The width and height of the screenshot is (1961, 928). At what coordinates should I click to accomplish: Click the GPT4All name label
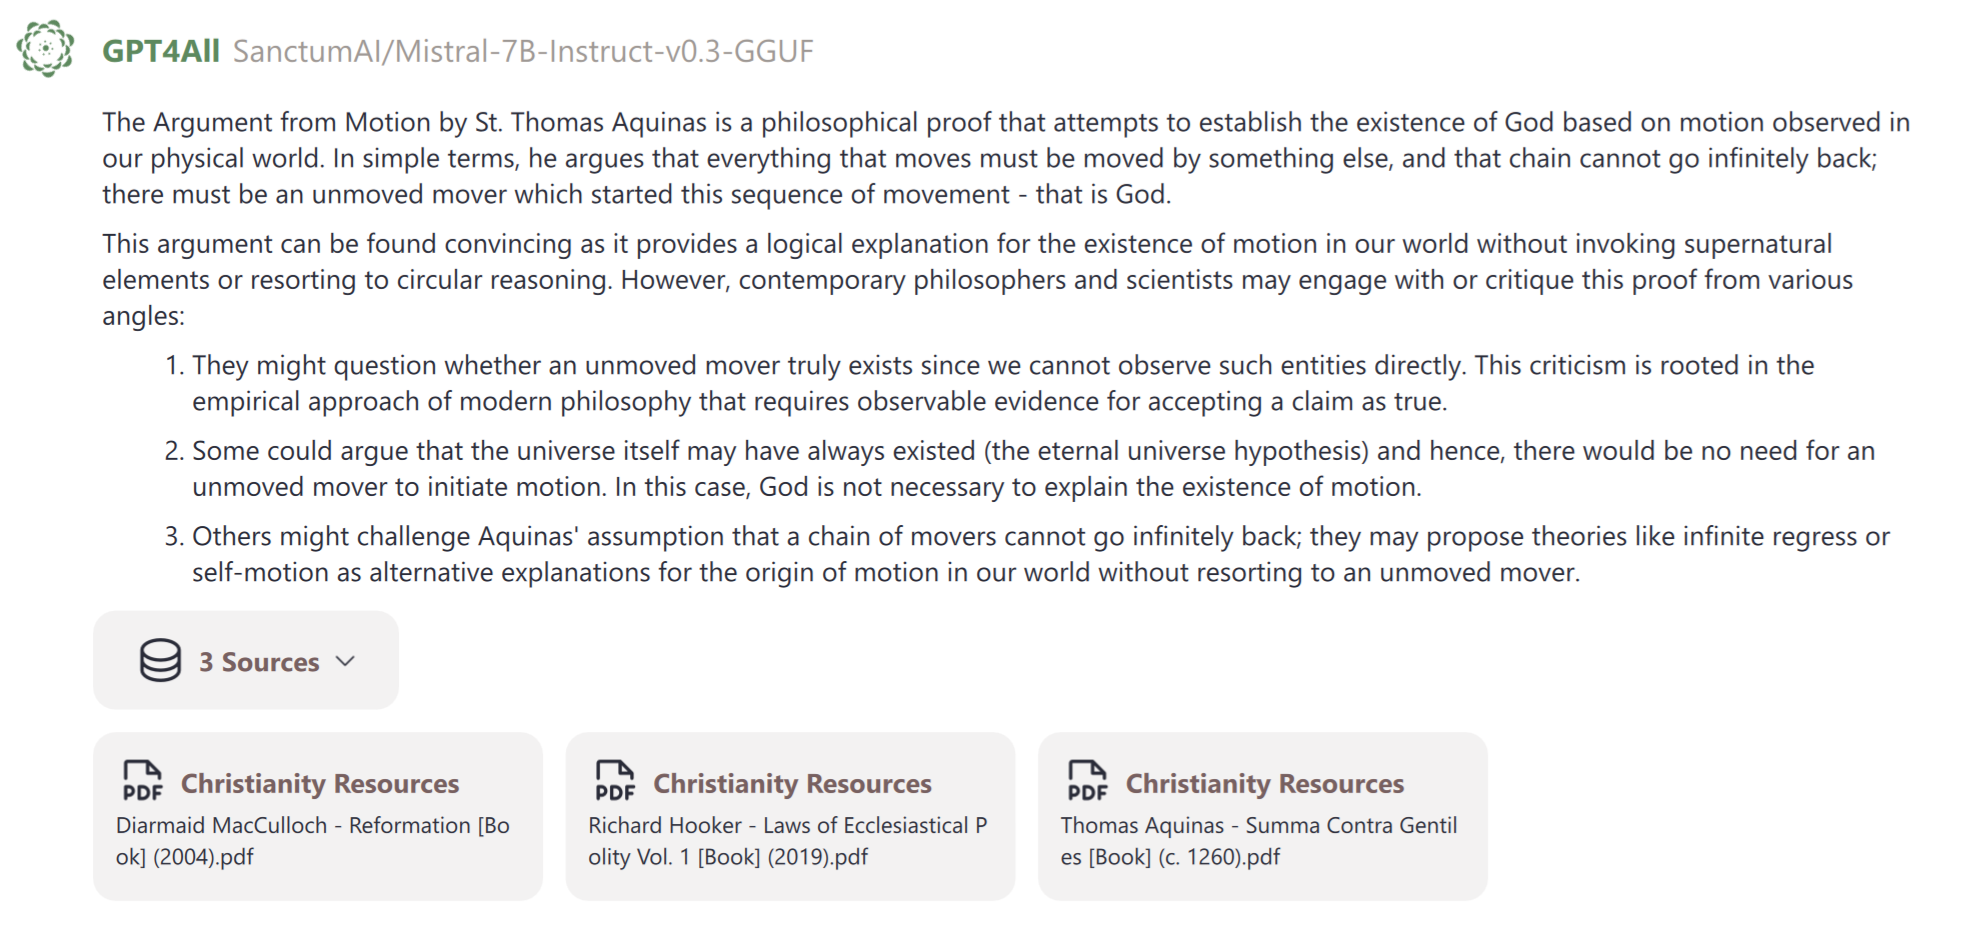(x=161, y=51)
